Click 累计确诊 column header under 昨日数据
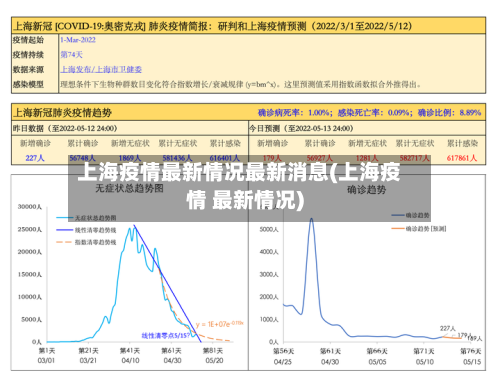Viewport: 500px width, 377px height. (83, 143)
